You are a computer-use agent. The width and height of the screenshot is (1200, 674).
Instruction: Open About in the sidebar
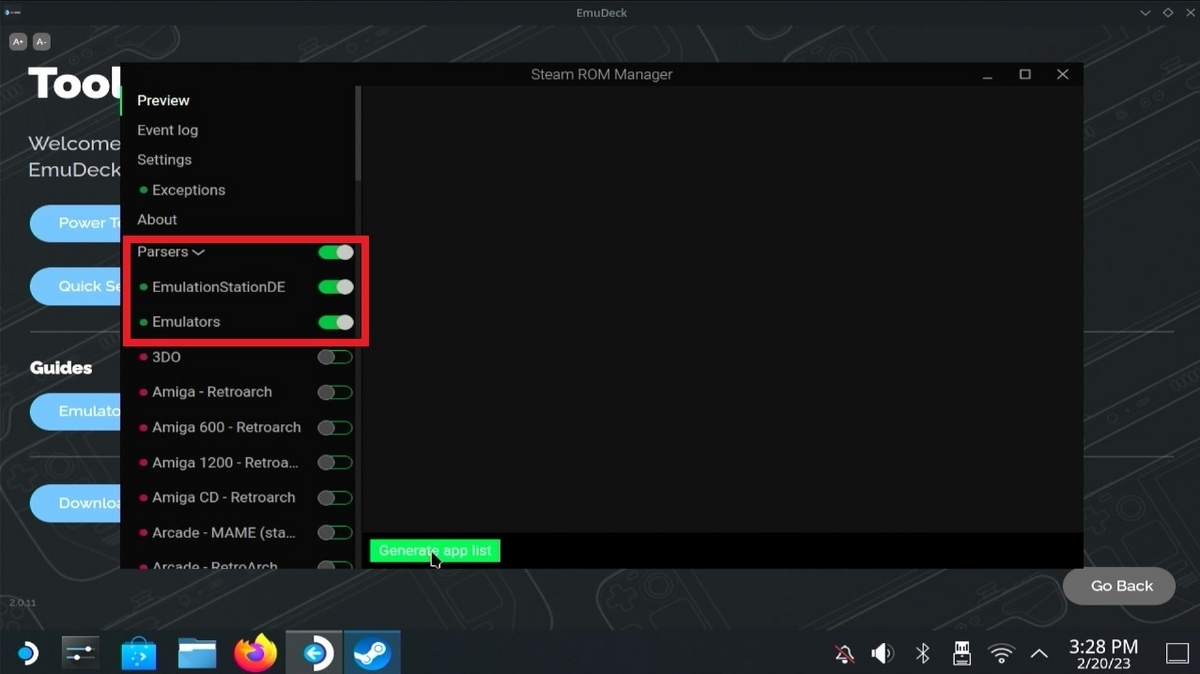pyautogui.click(x=157, y=220)
